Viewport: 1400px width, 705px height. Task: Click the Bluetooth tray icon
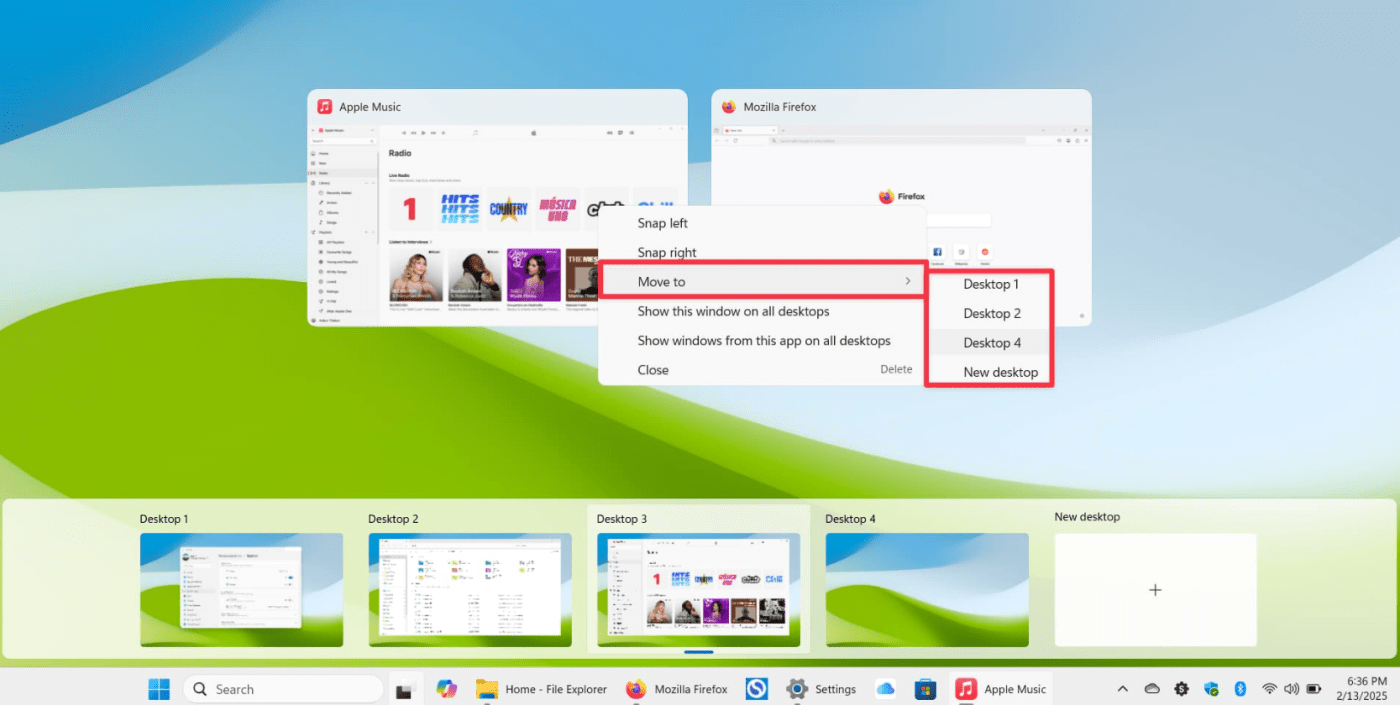pyautogui.click(x=1240, y=689)
